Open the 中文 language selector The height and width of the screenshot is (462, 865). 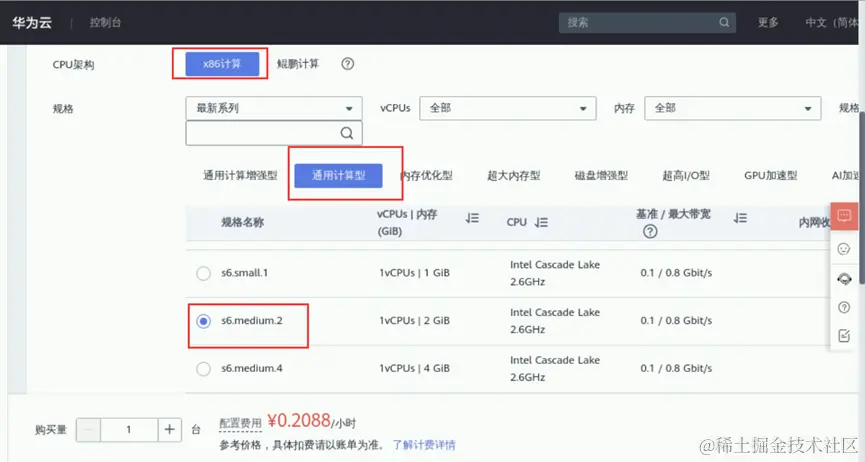coord(832,23)
